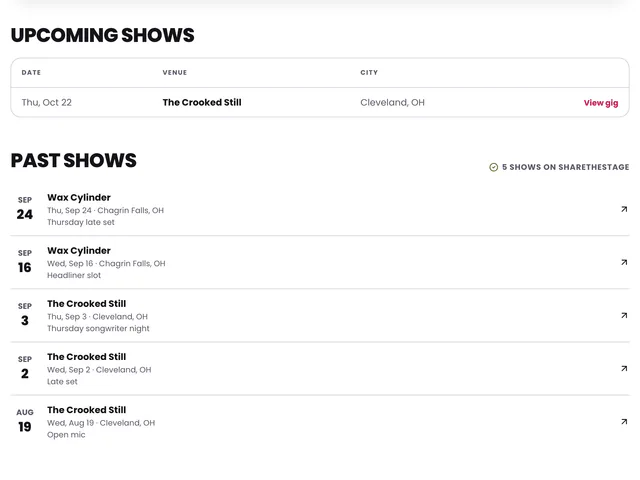Select the Thu, Oct 22 date cell
Screen dimensions: 640x480
point(47,102)
